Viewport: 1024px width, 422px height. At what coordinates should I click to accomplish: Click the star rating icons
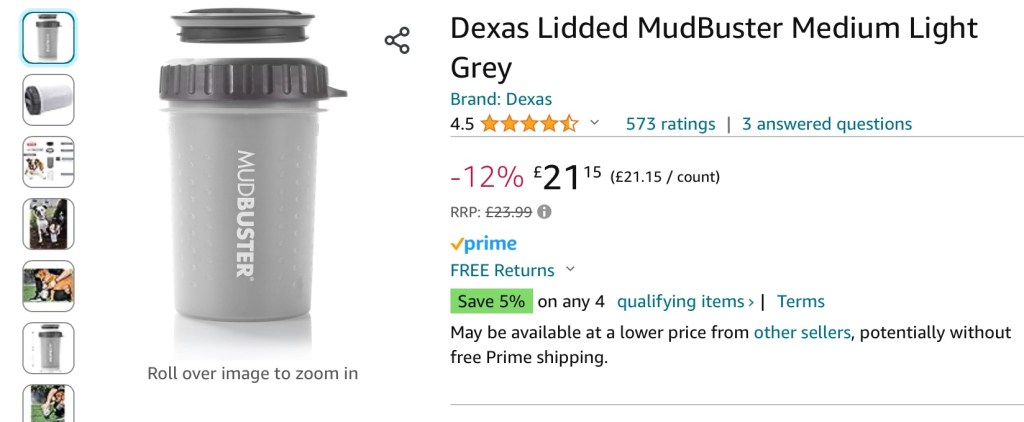point(529,124)
